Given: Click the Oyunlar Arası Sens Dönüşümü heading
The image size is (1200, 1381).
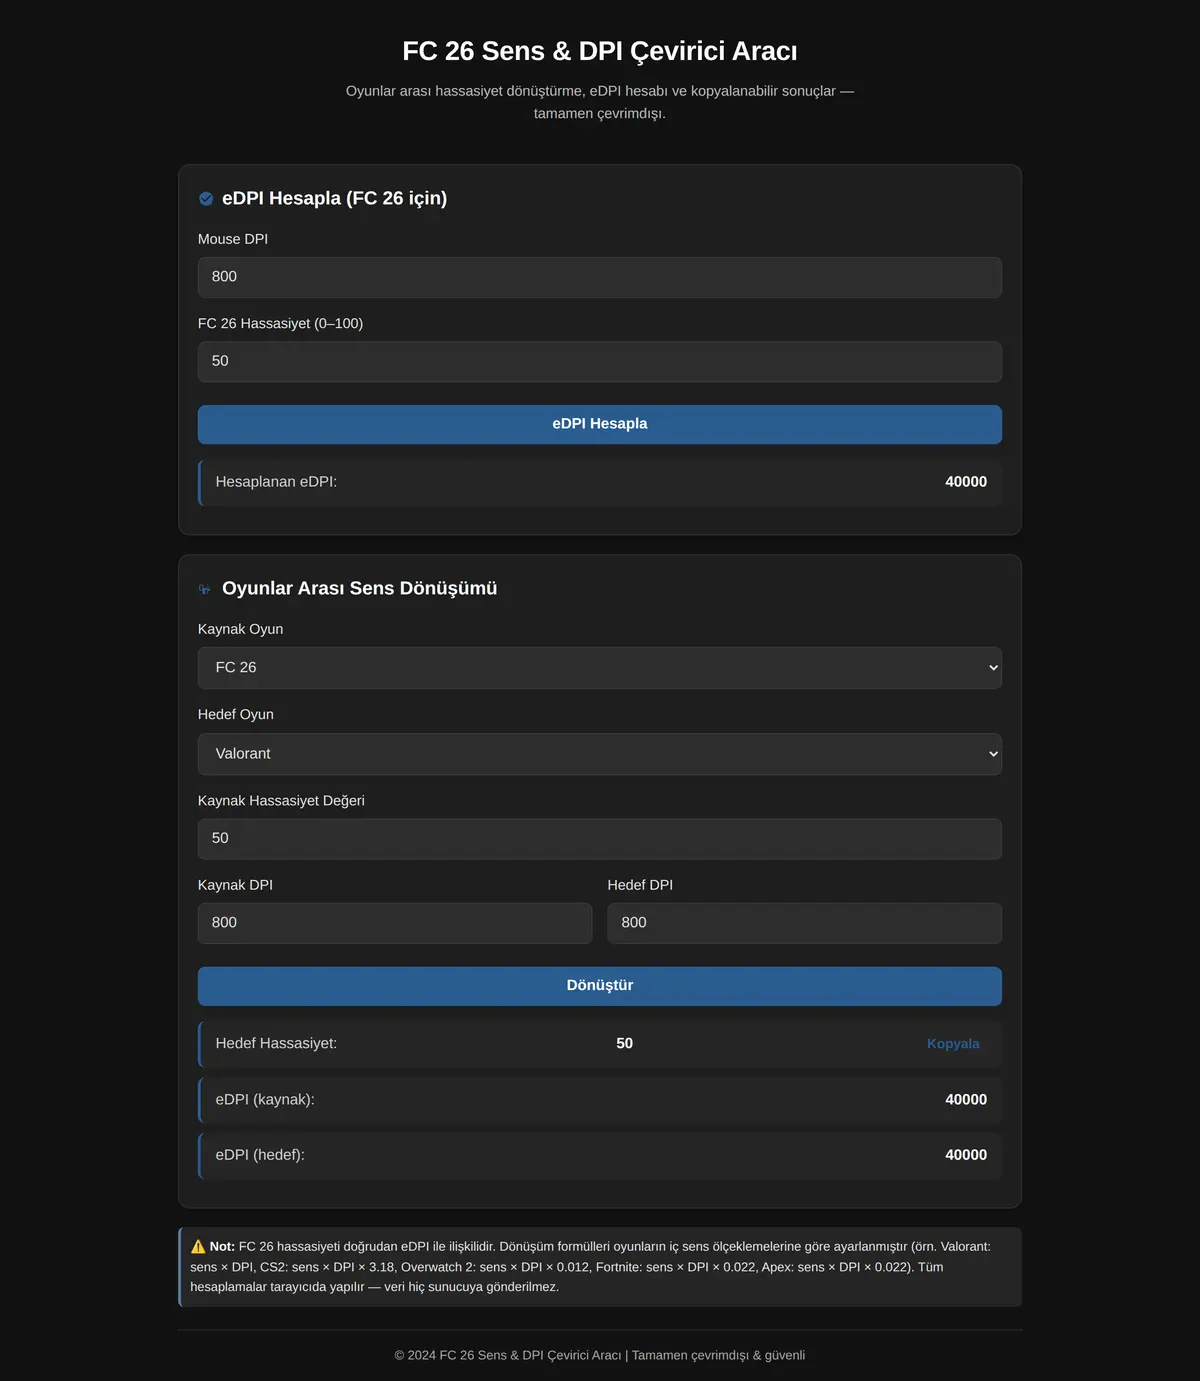Looking at the screenshot, I should point(359,588).
